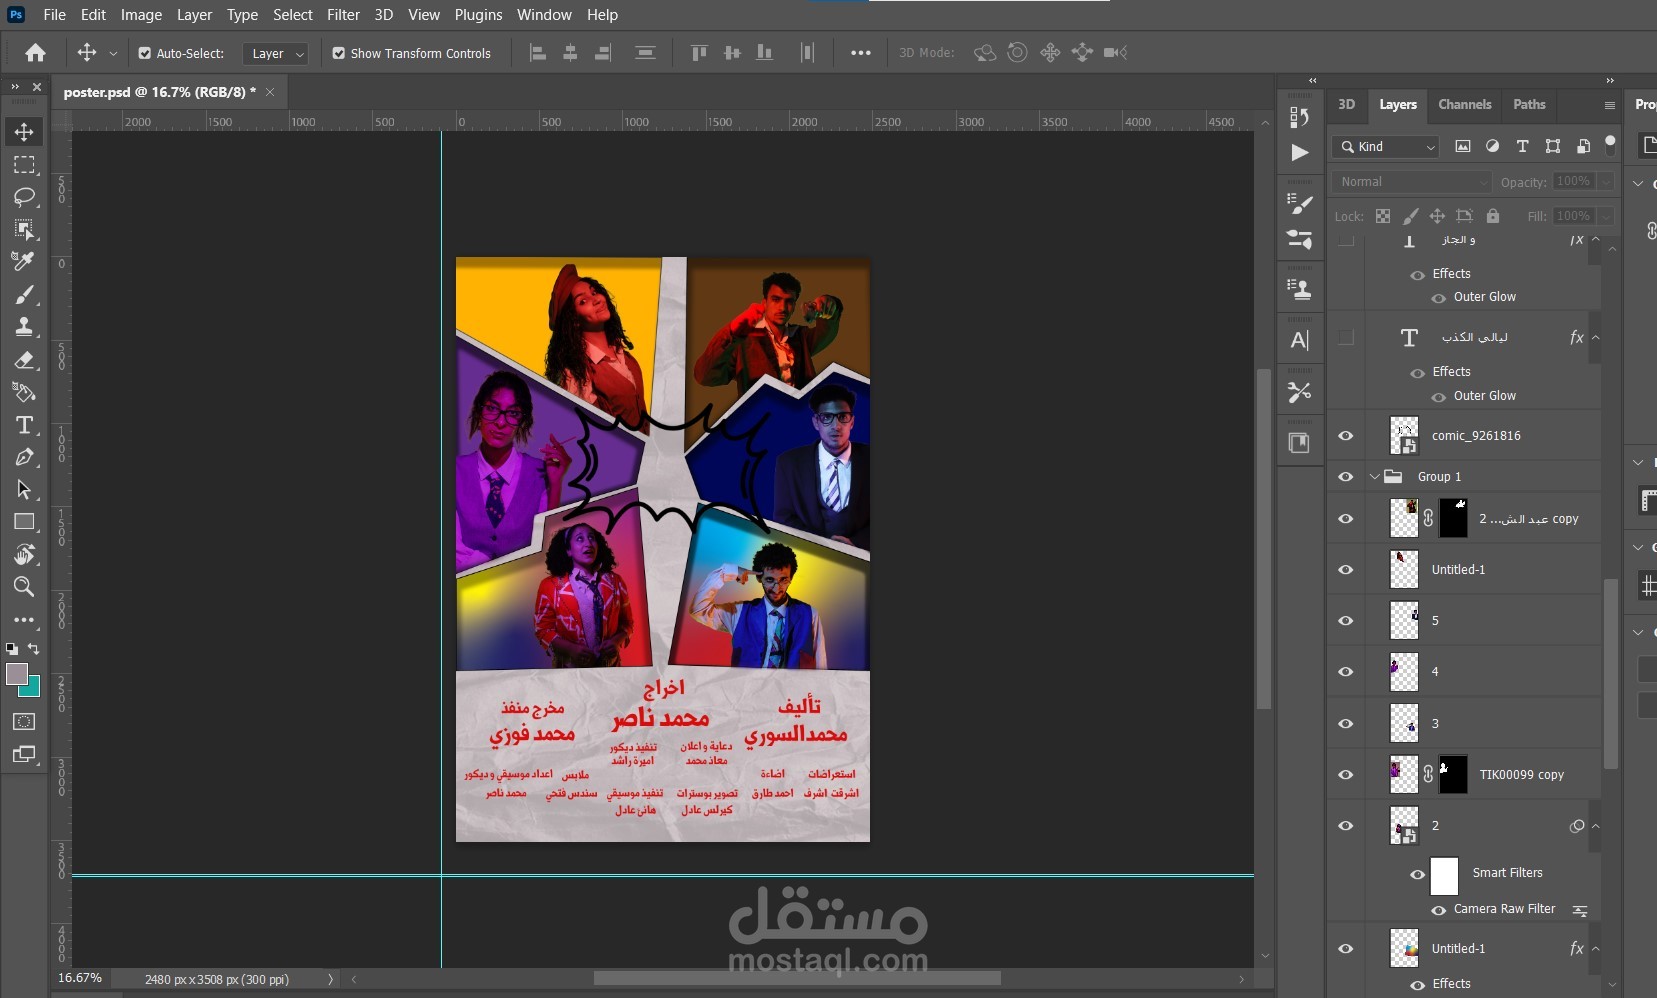Select the Untitled-1 layer thumbnail in Group 1
The height and width of the screenshot is (998, 1657).
click(1404, 570)
